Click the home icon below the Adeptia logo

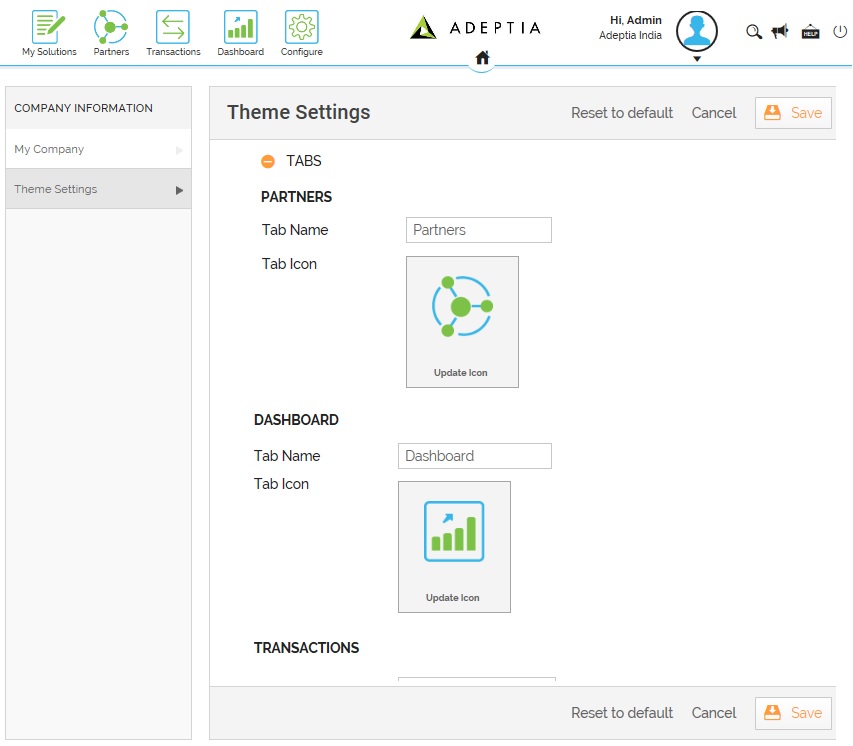(x=482, y=58)
